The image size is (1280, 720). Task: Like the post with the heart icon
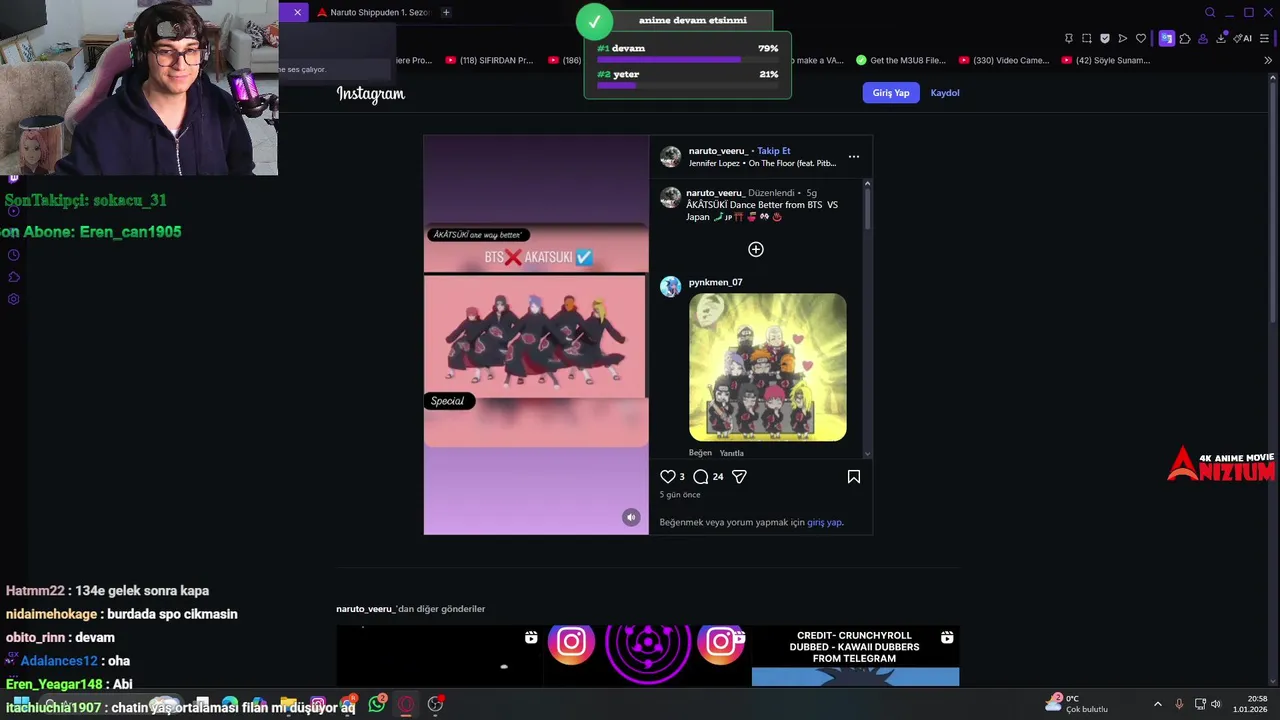coord(668,477)
